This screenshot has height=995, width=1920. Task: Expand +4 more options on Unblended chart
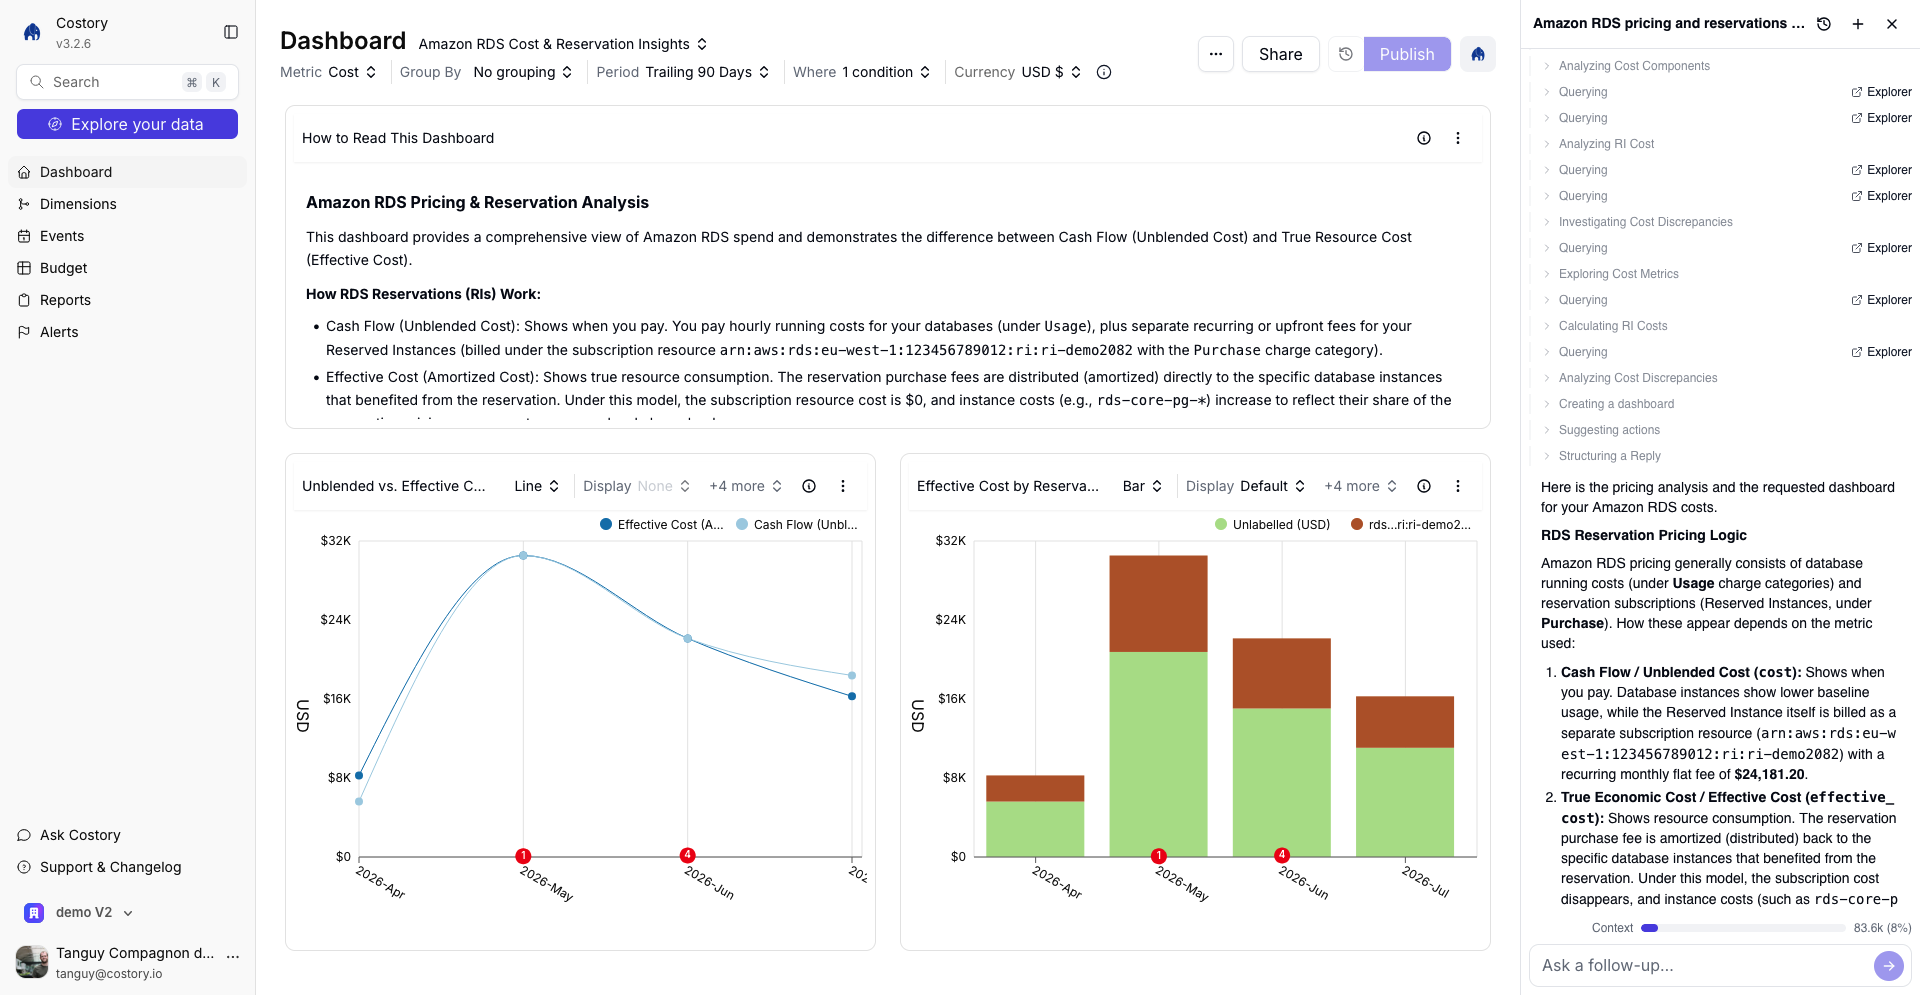click(746, 486)
